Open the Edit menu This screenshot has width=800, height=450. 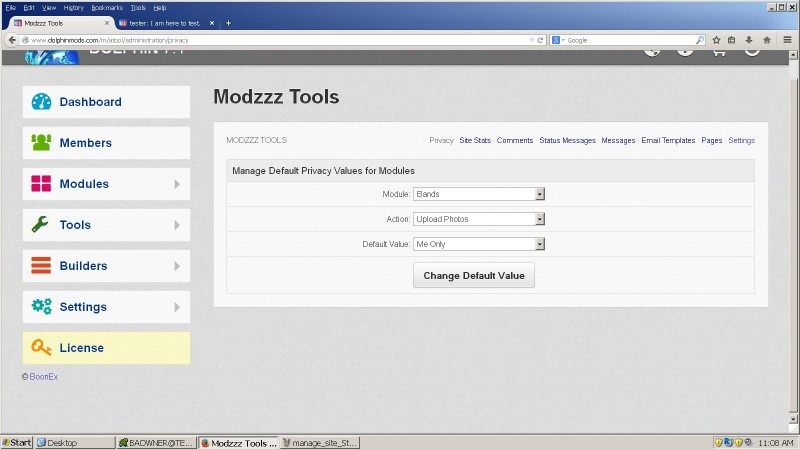[x=29, y=8]
